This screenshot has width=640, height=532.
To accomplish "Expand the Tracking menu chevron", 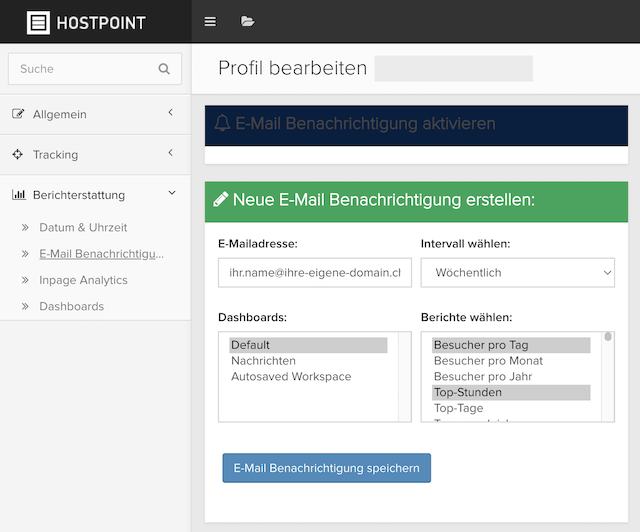I will tap(171, 153).
